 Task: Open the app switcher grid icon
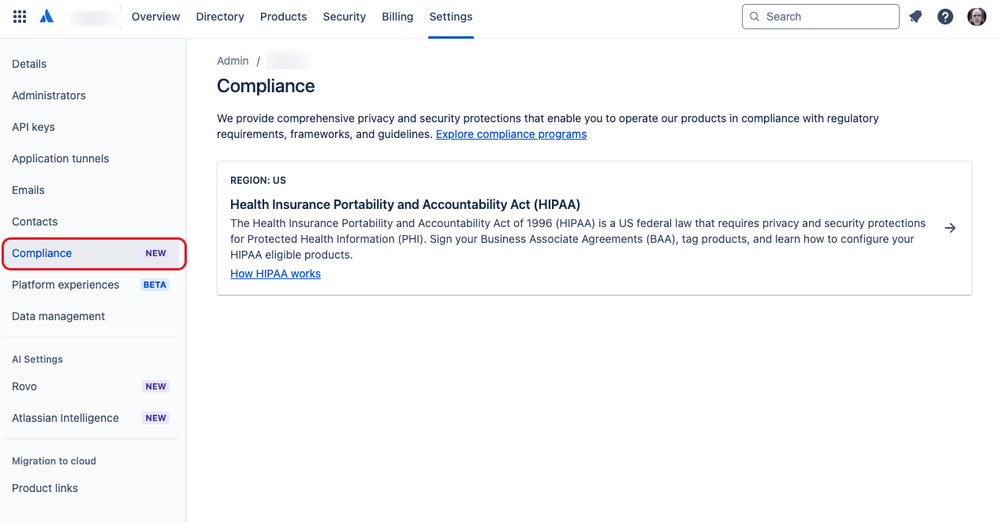point(20,17)
